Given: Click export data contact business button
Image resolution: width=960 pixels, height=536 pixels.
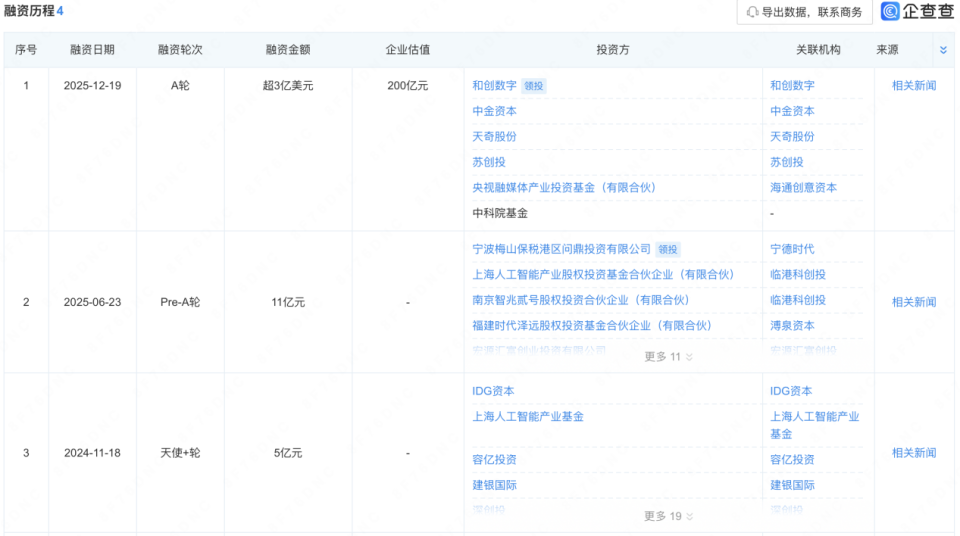Looking at the screenshot, I should point(804,12).
